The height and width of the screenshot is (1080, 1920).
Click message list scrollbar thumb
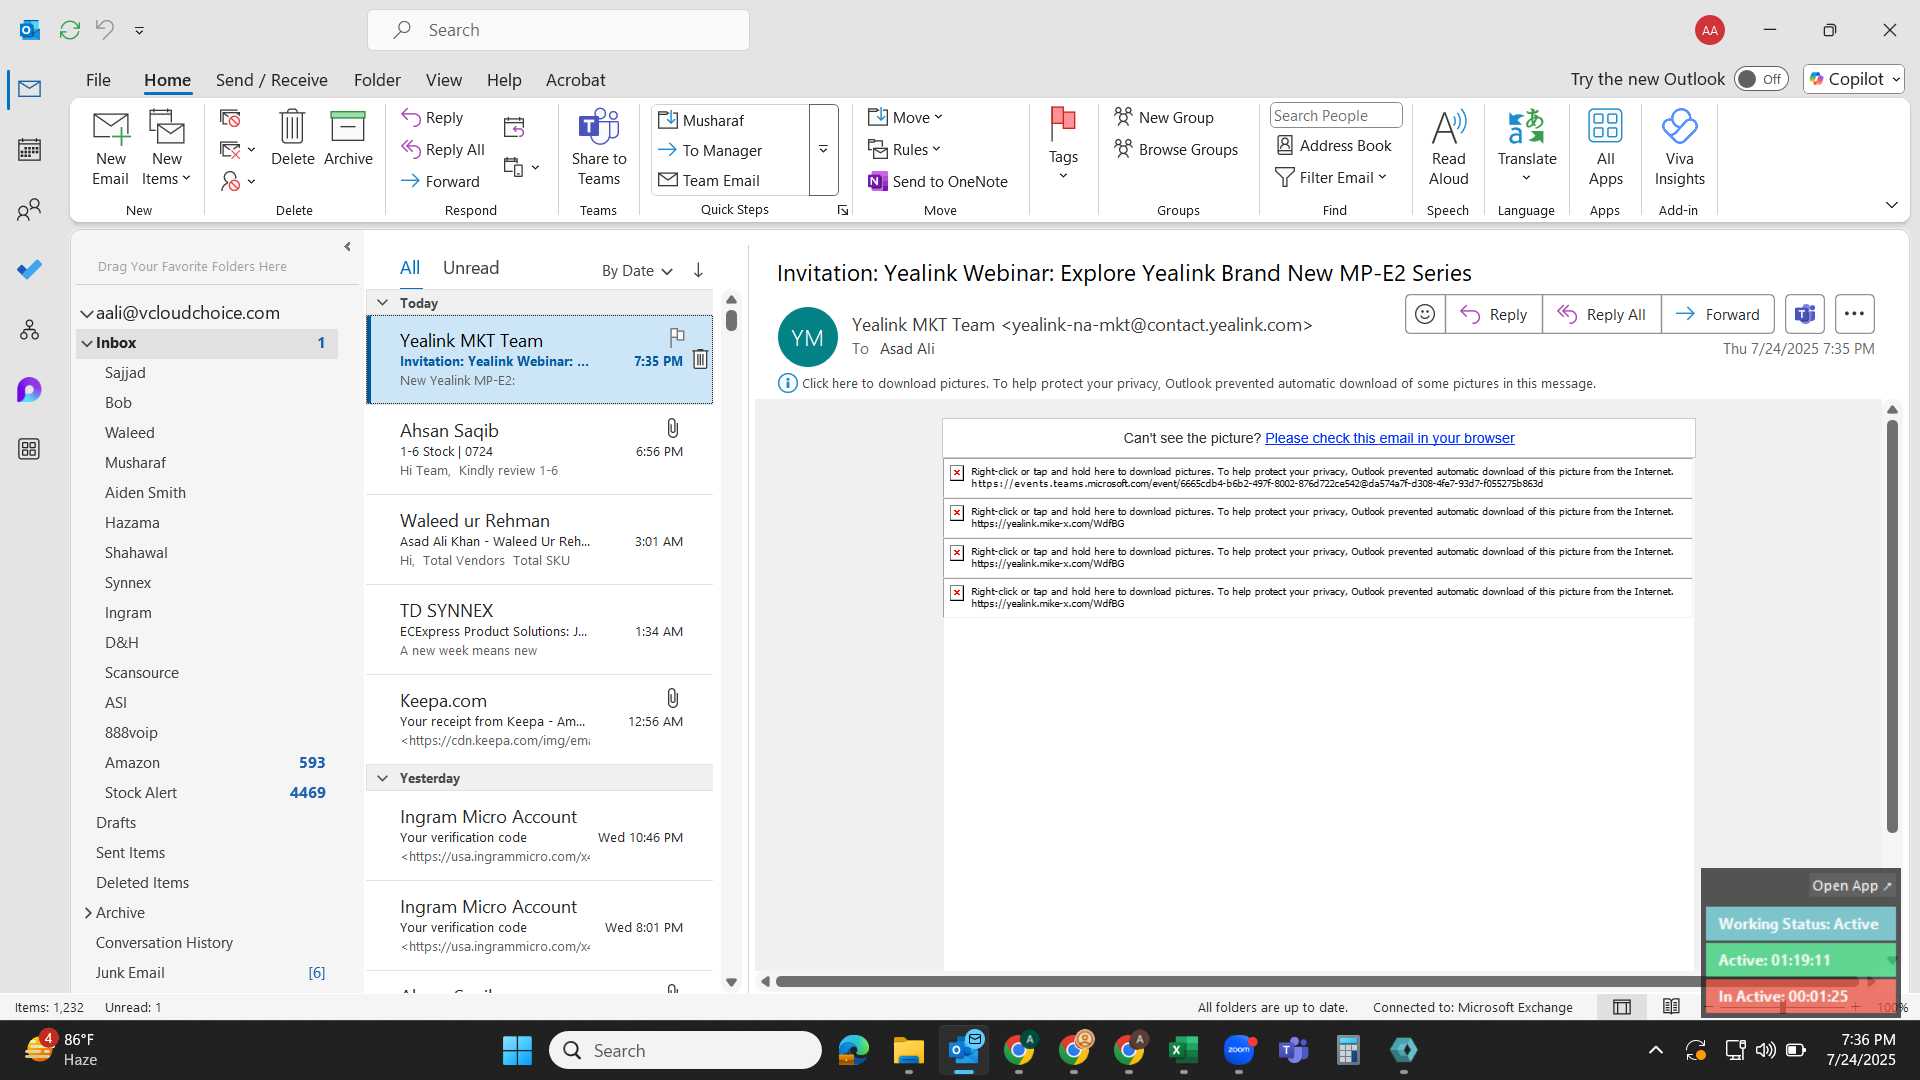pyautogui.click(x=731, y=320)
